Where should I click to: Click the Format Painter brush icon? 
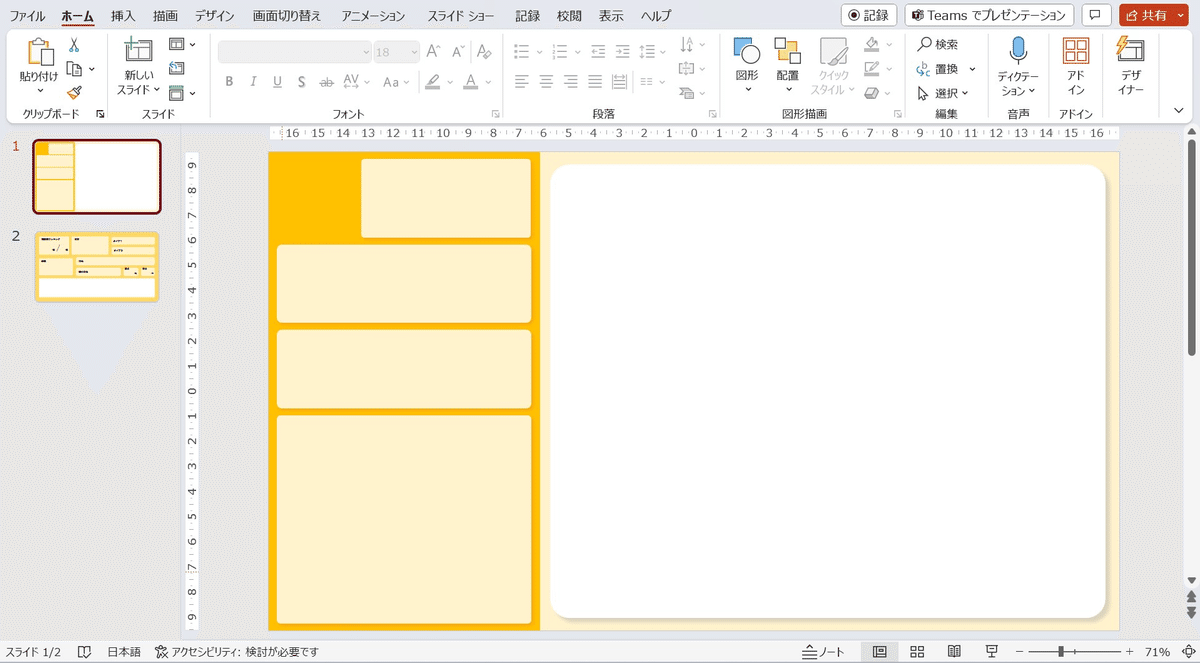pos(74,92)
